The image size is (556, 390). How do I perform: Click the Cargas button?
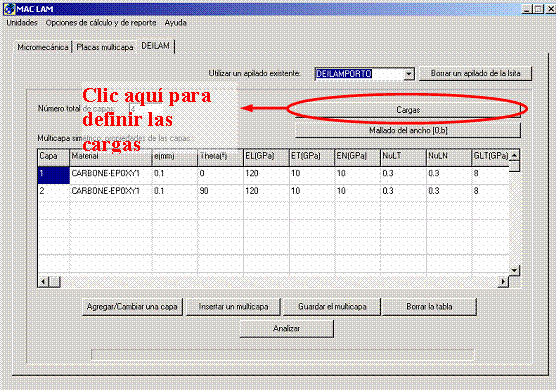click(408, 110)
